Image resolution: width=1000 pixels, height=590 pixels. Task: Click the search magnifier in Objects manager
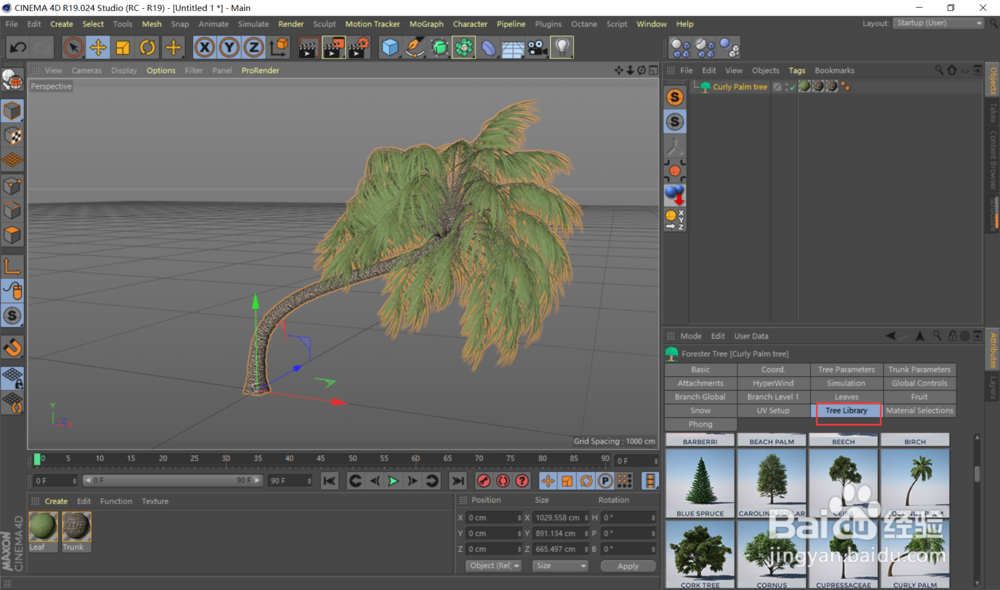coord(939,71)
